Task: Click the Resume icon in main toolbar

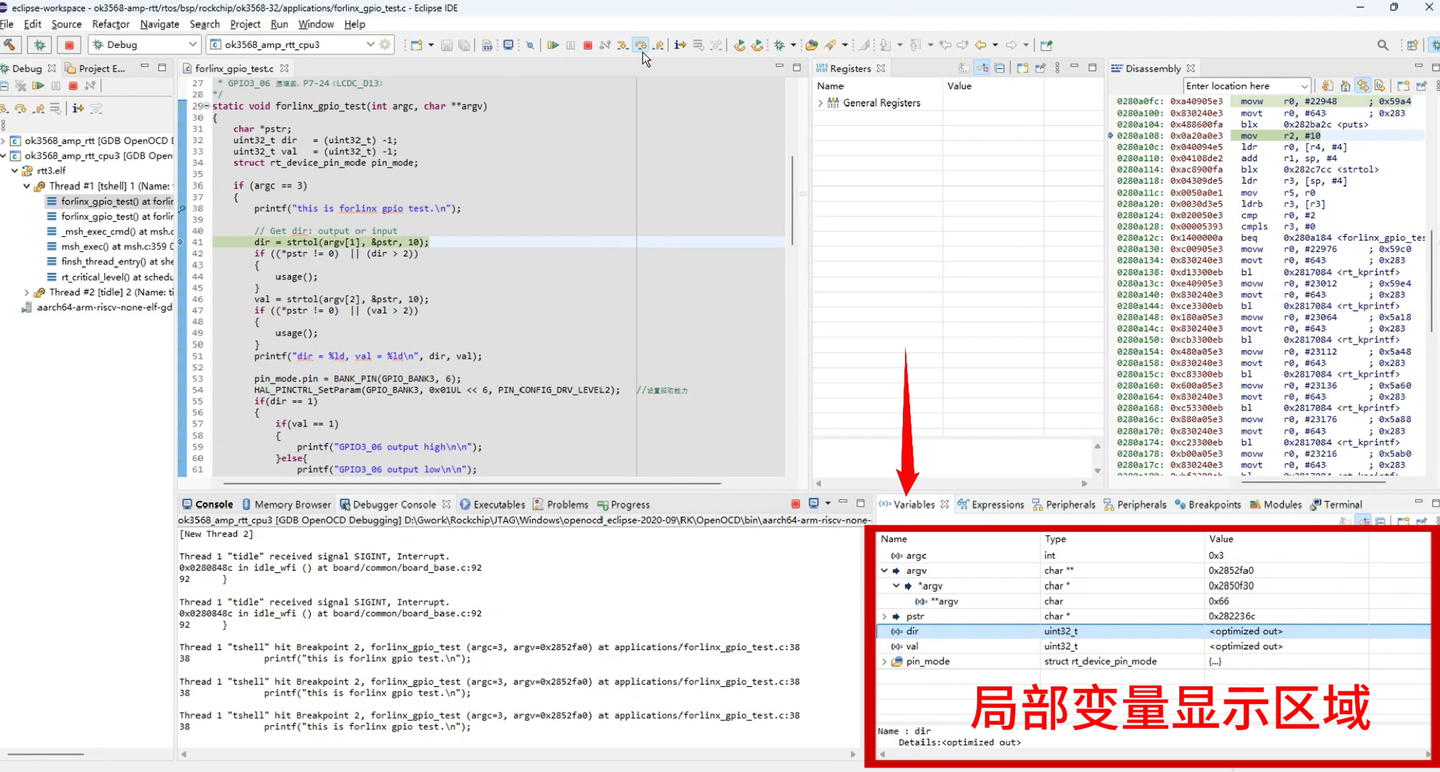Action: point(552,45)
